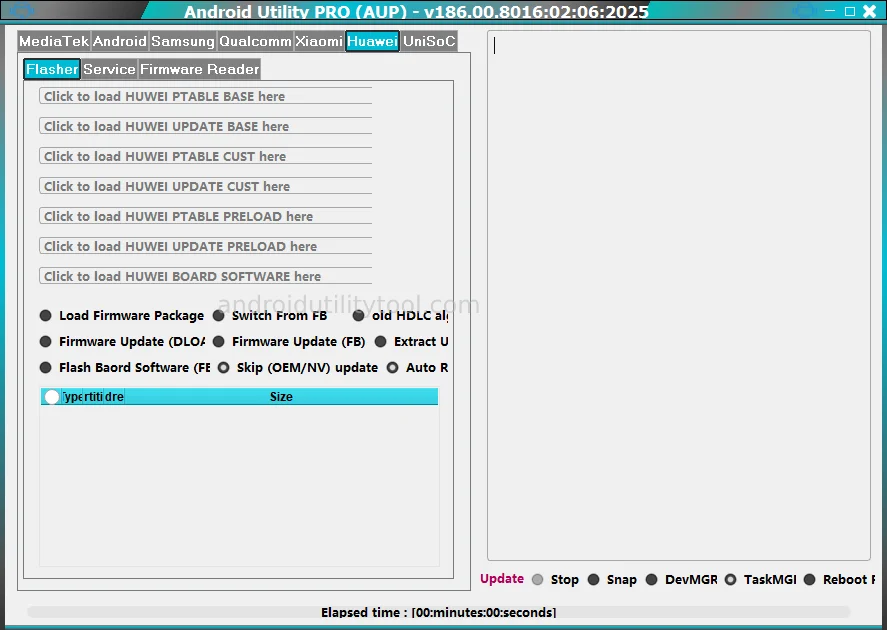Go to the Qualcomm tab
This screenshot has height=630, width=887.
(x=255, y=41)
